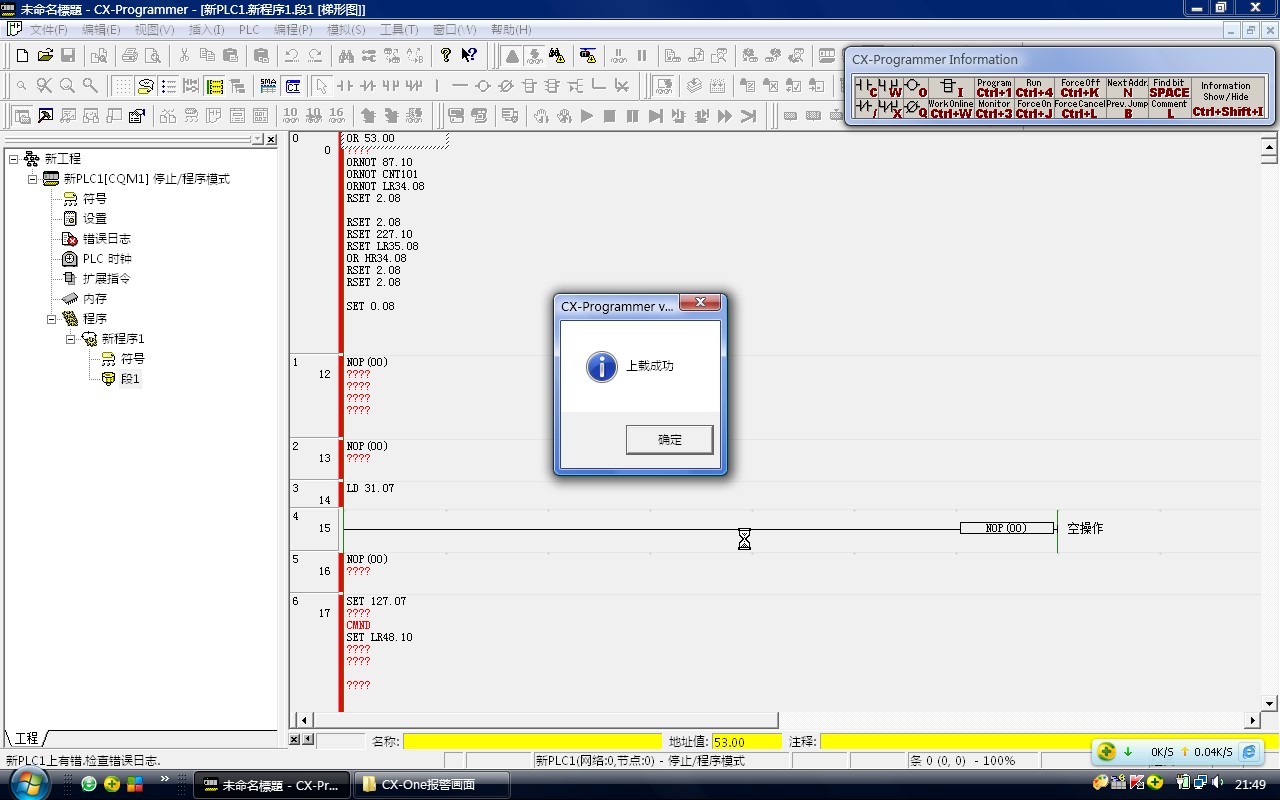Click the CI view toolbar icon

292,86
